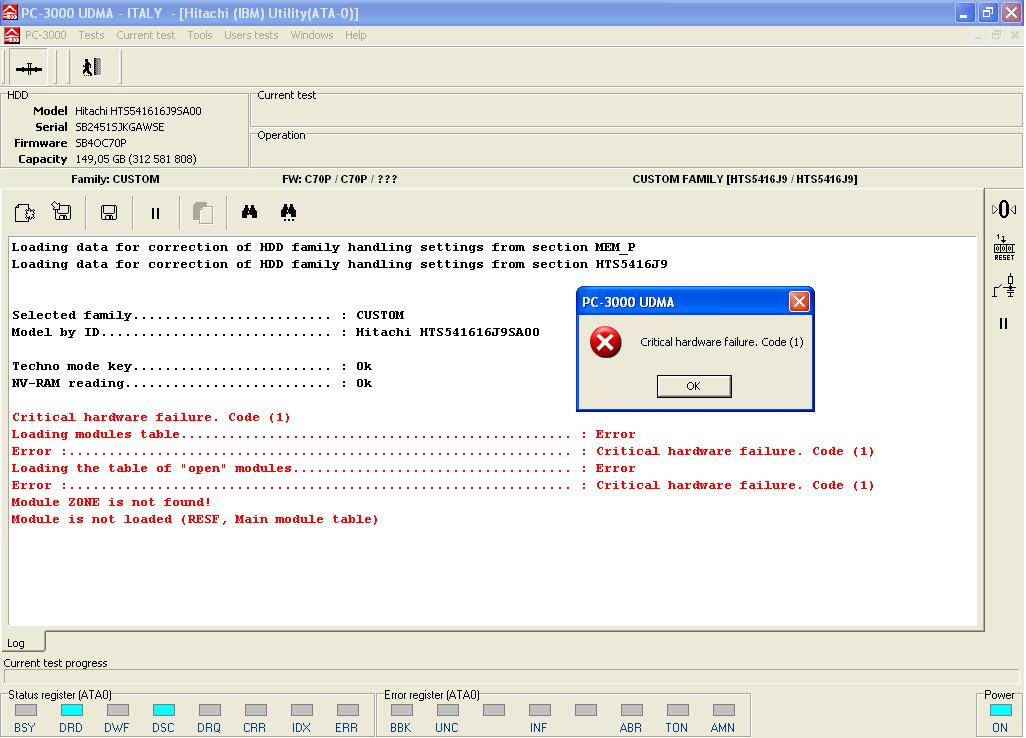1026x738 pixels.
Task: Click the power supply control icon
Action: coord(1004,287)
